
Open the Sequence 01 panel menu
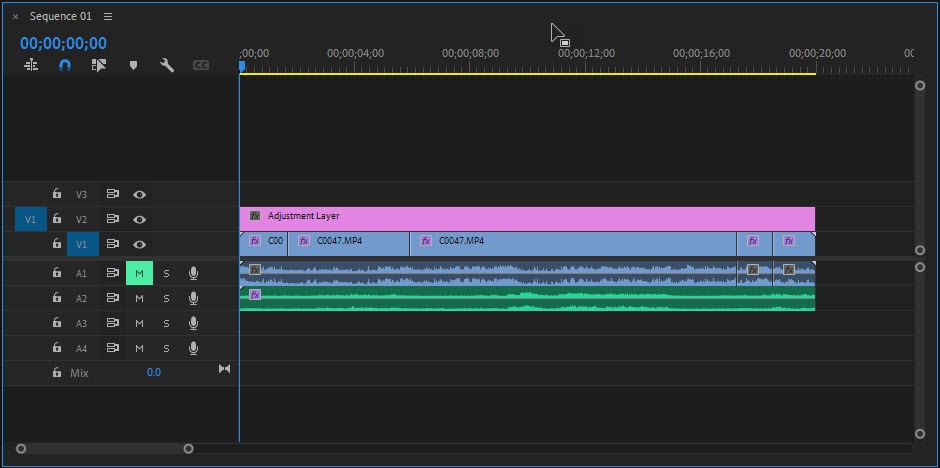pyautogui.click(x=108, y=17)
